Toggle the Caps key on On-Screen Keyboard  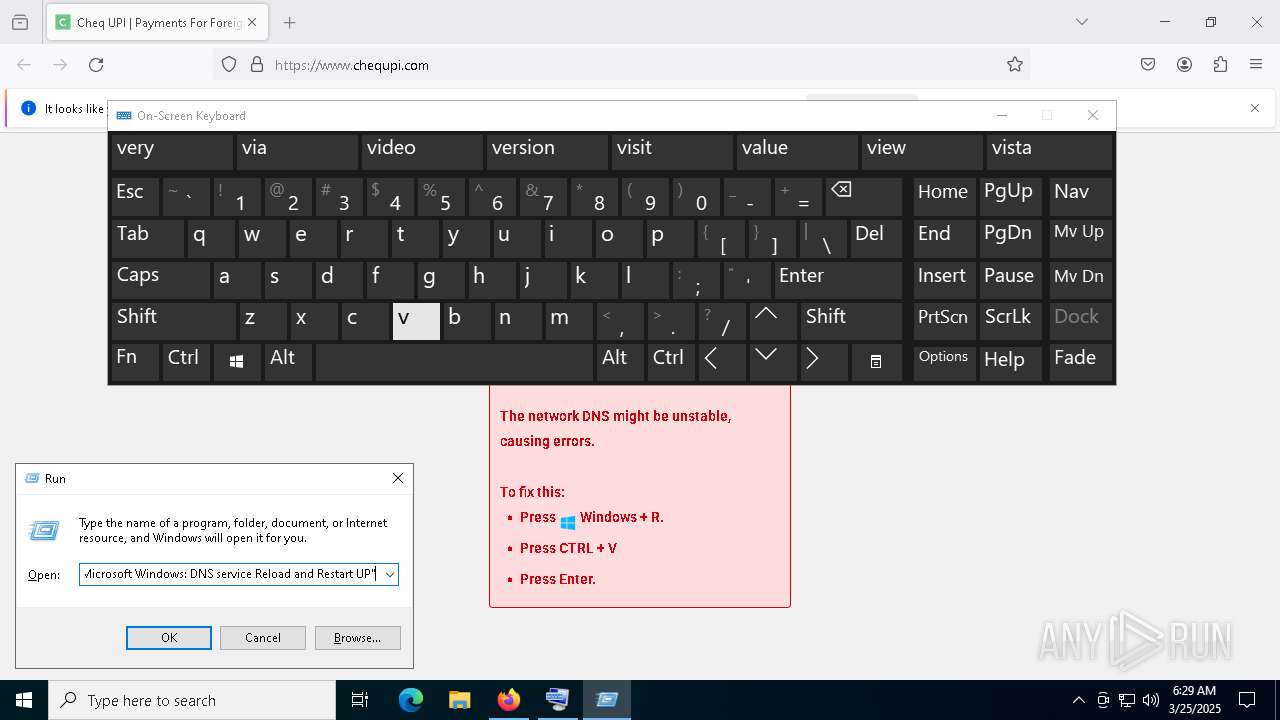point(160,279)
